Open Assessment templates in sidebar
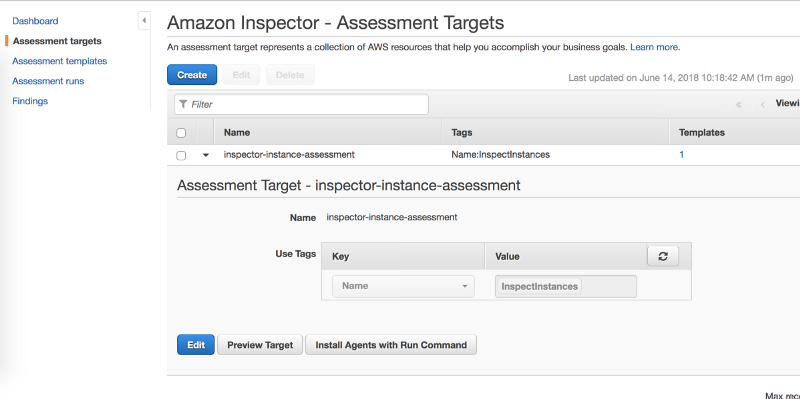 (x=60, y=61)
